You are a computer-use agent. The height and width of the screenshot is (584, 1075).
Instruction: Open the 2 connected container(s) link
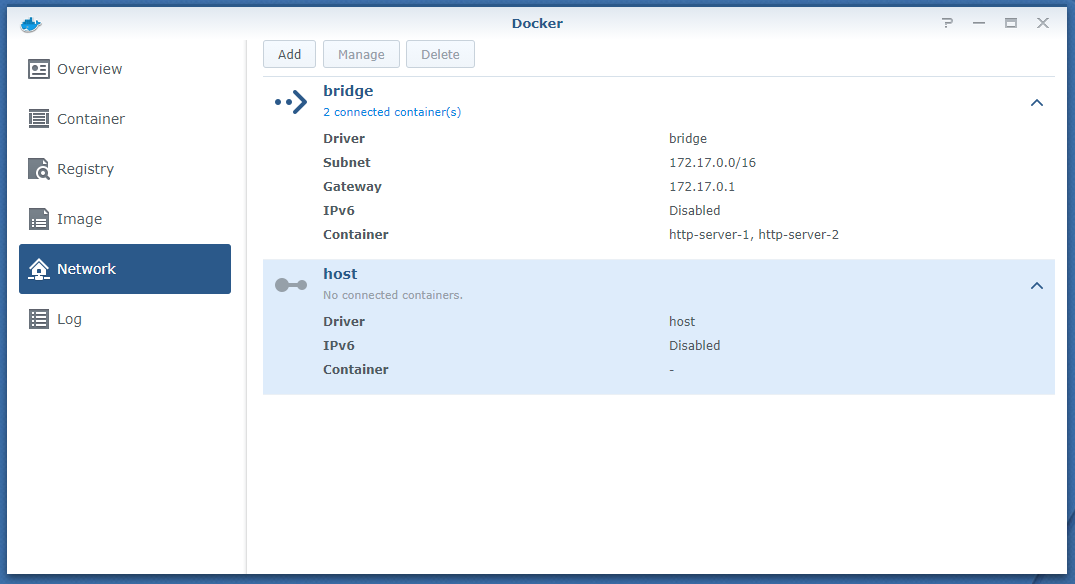(392, 112)
